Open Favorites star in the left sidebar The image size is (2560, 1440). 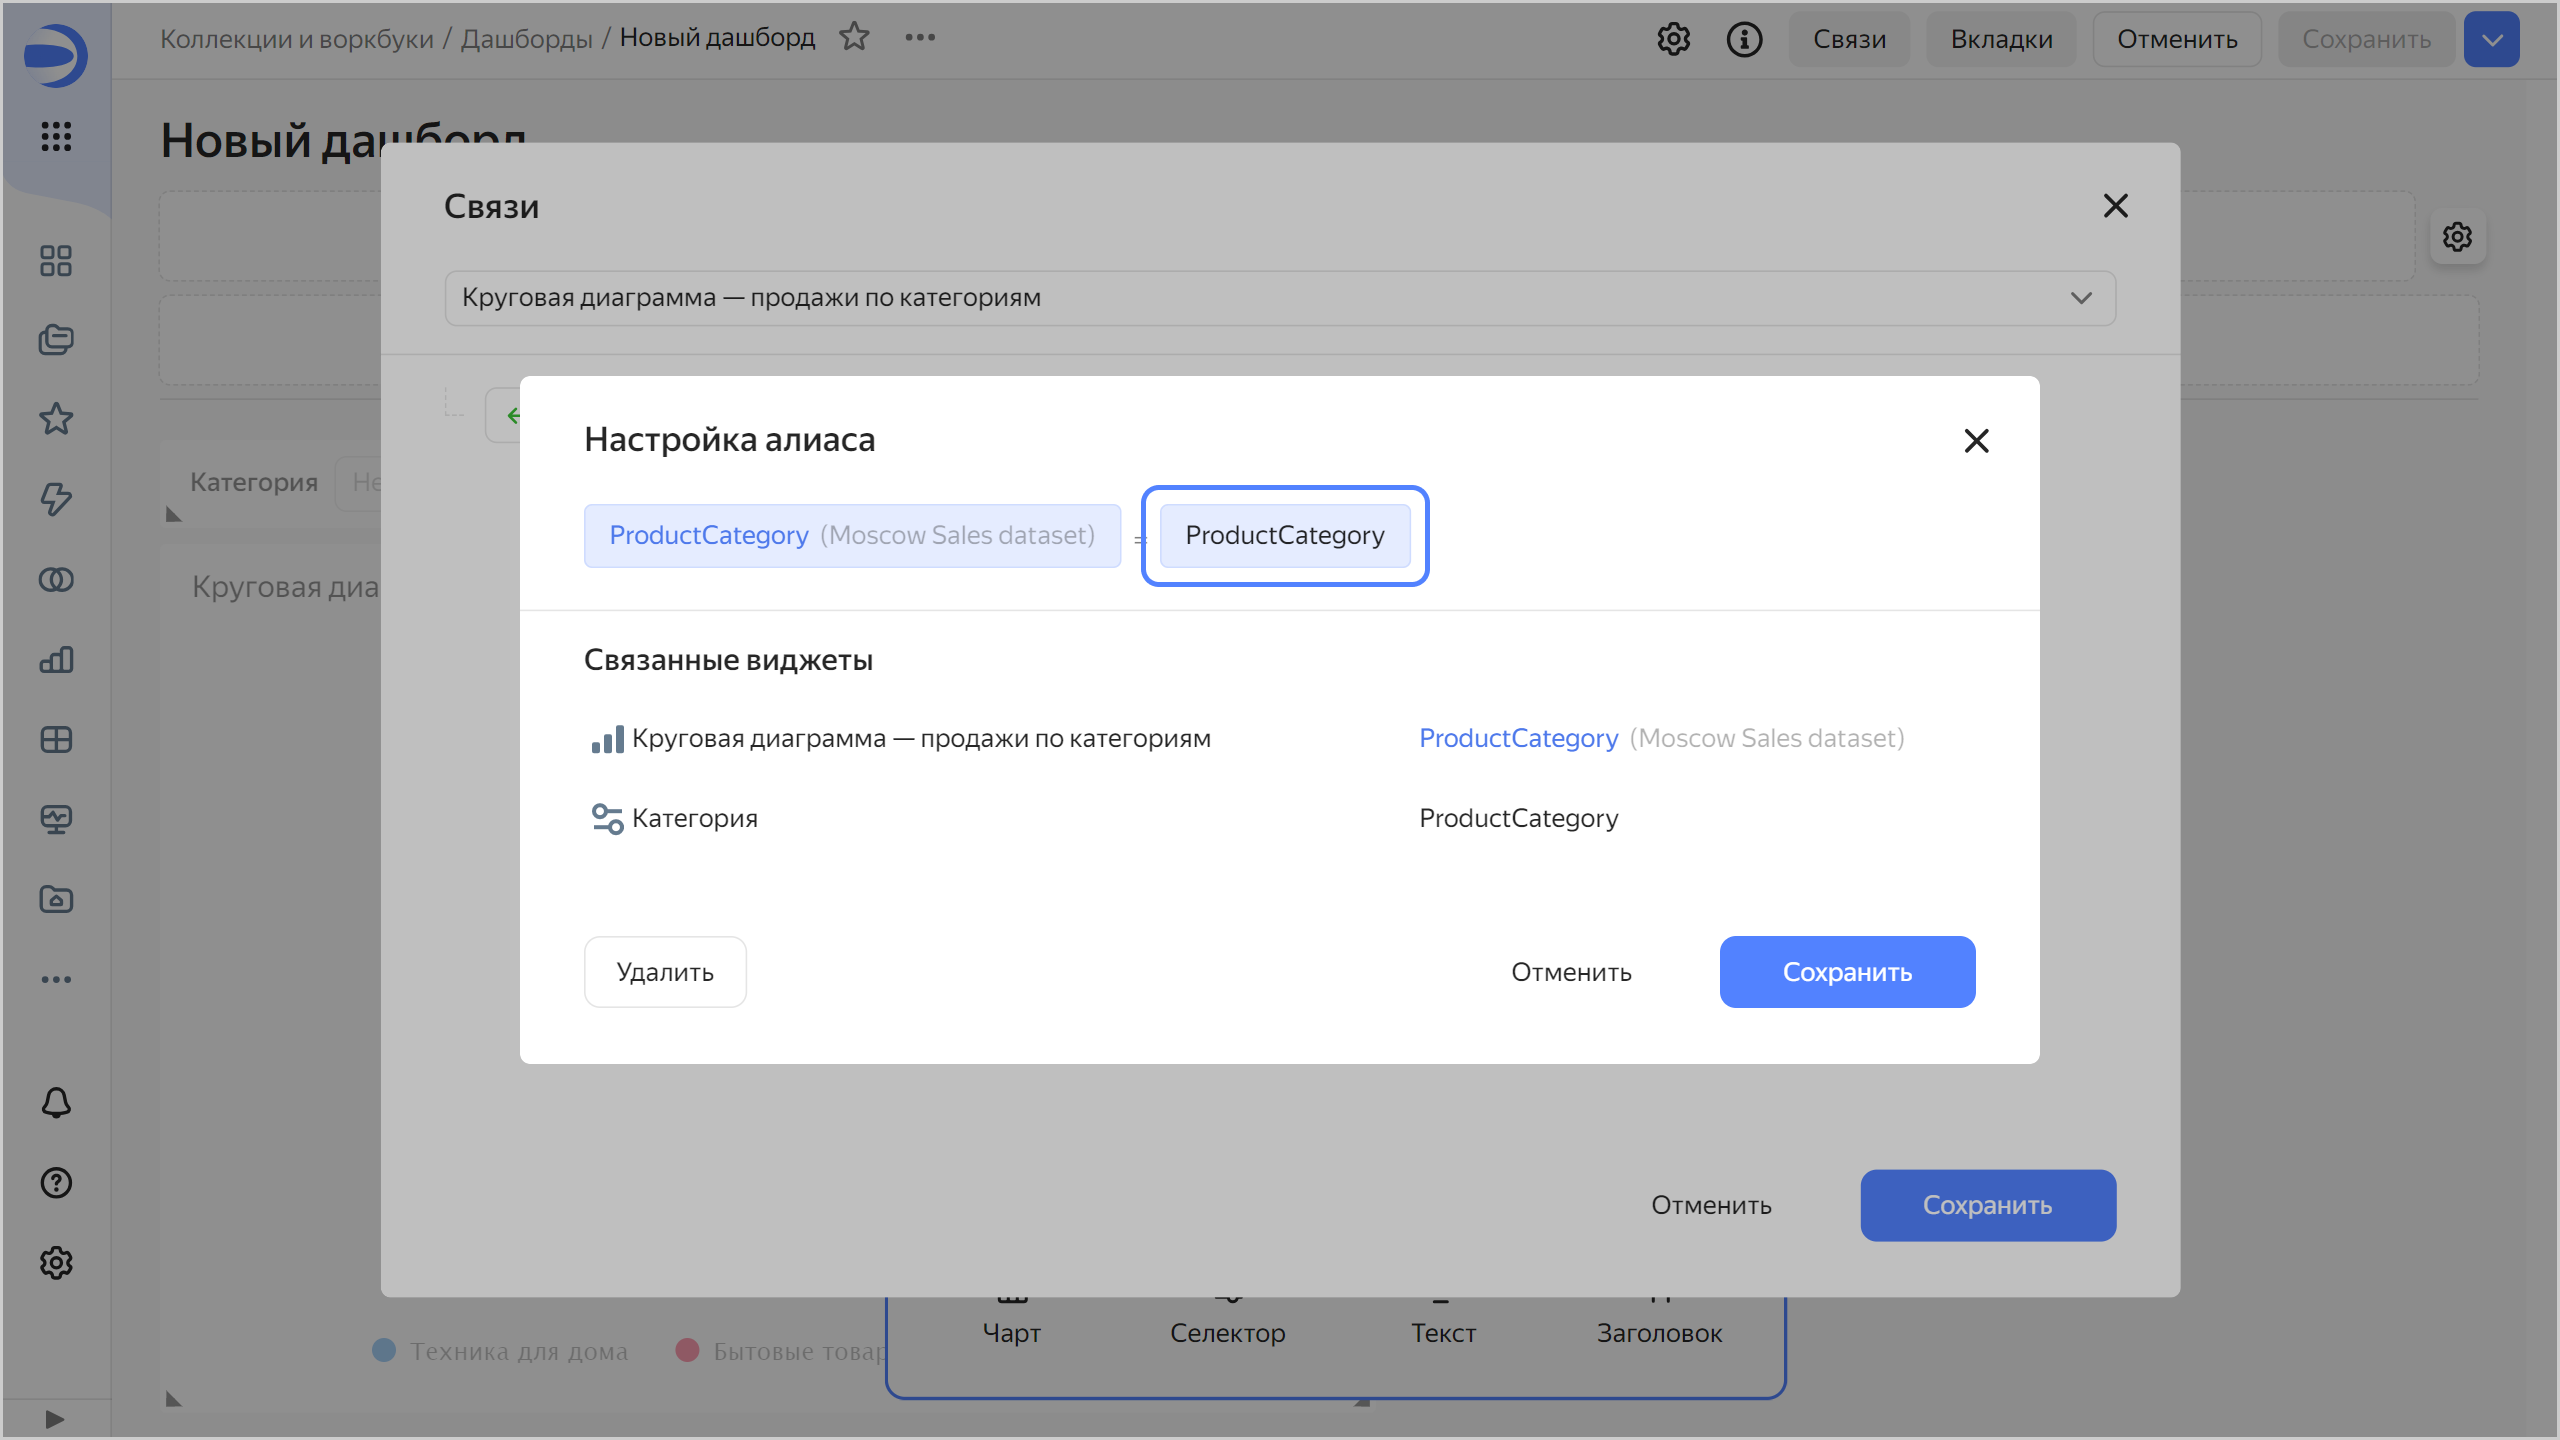click(56, 419)
